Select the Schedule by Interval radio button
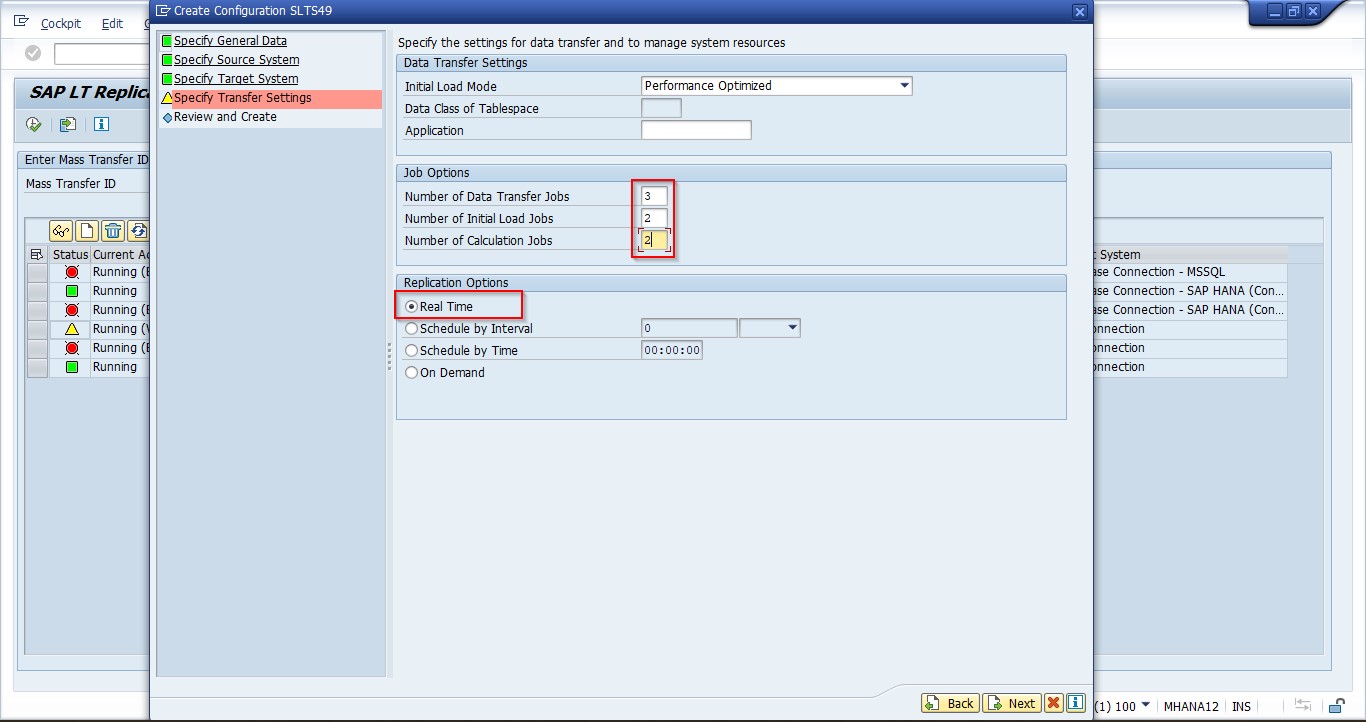This screenshot has width=1366, height=722. coord(412,329)
